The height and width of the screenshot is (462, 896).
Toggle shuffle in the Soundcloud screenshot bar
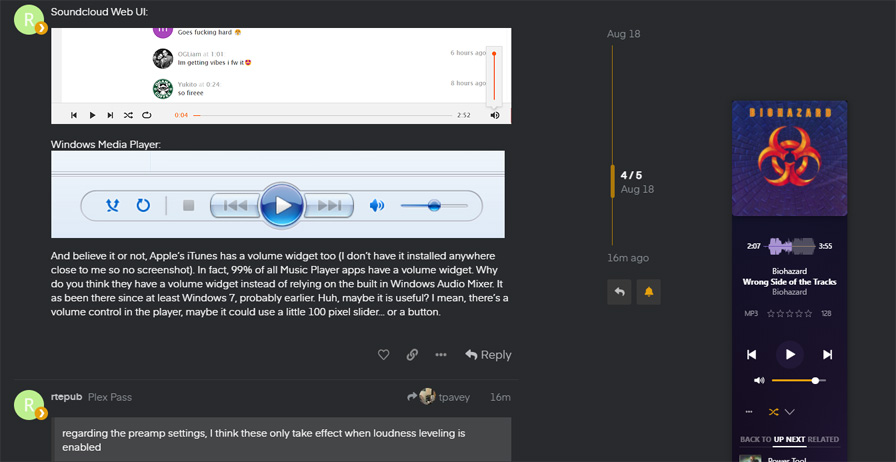point(129,115)
